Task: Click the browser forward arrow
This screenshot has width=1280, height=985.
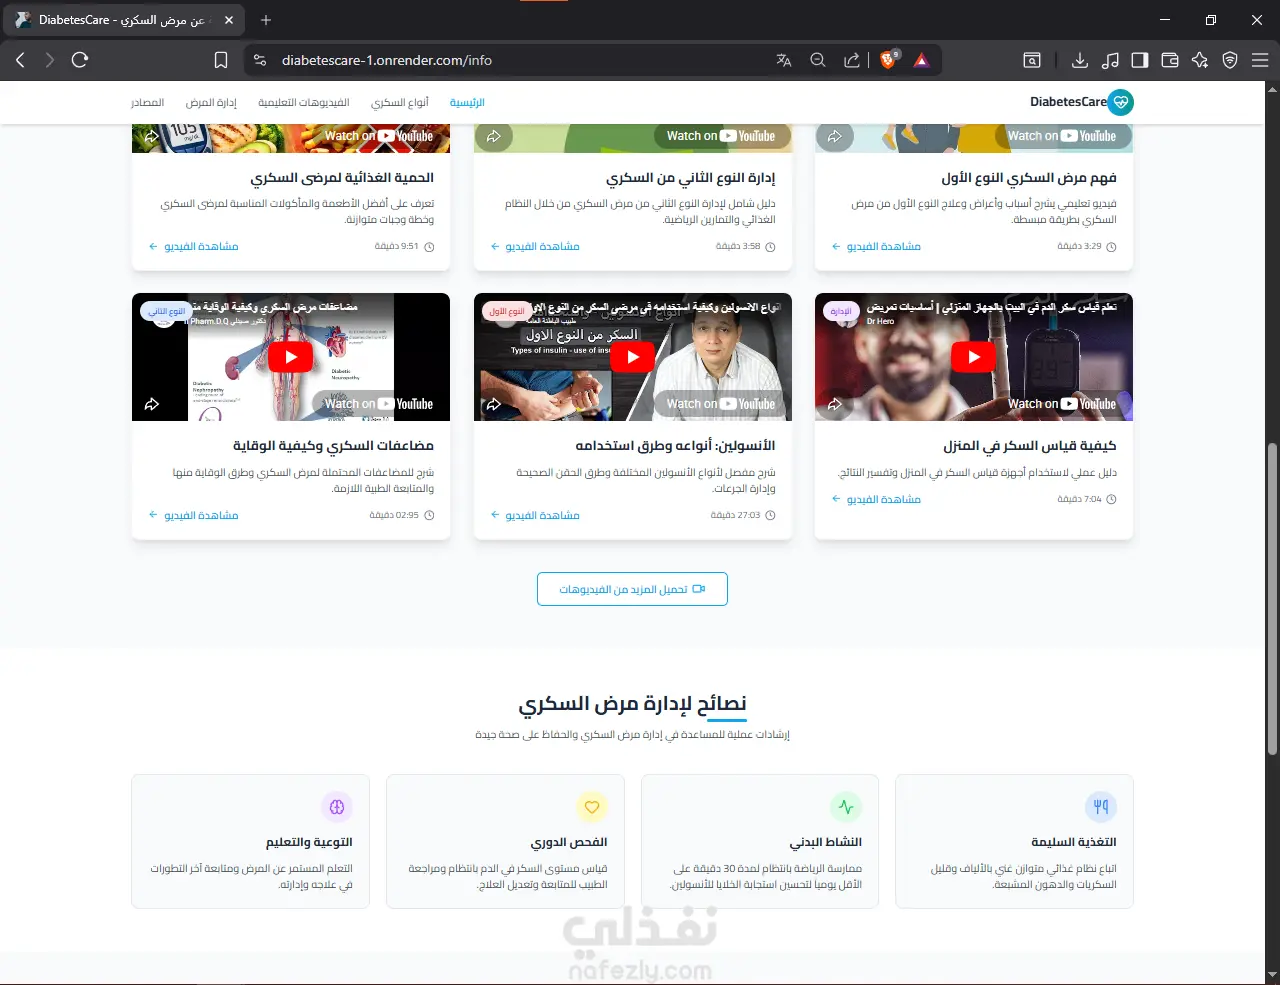Action: click(50, 60)
